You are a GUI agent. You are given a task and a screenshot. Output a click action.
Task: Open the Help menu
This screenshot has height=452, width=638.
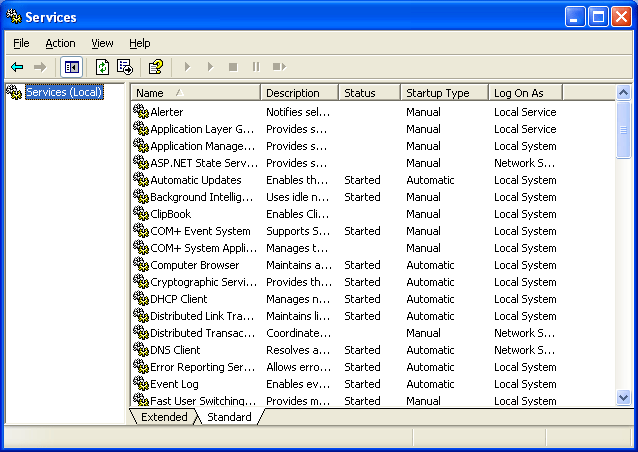(x=140, y=43)
